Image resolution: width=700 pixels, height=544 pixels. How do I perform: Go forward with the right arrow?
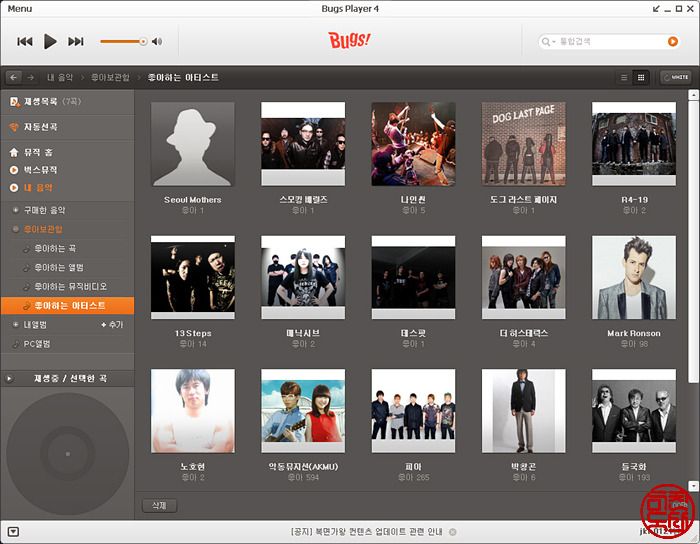click(30, 77)
